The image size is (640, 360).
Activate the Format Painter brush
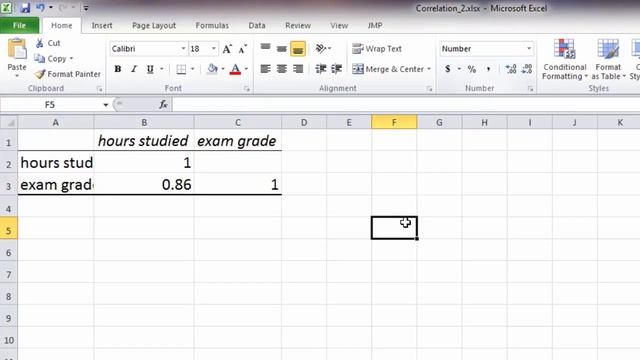tap(40, 74)
